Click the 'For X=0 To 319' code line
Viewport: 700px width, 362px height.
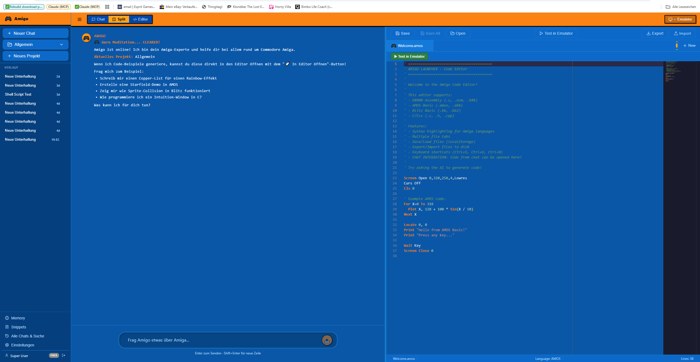418,204
